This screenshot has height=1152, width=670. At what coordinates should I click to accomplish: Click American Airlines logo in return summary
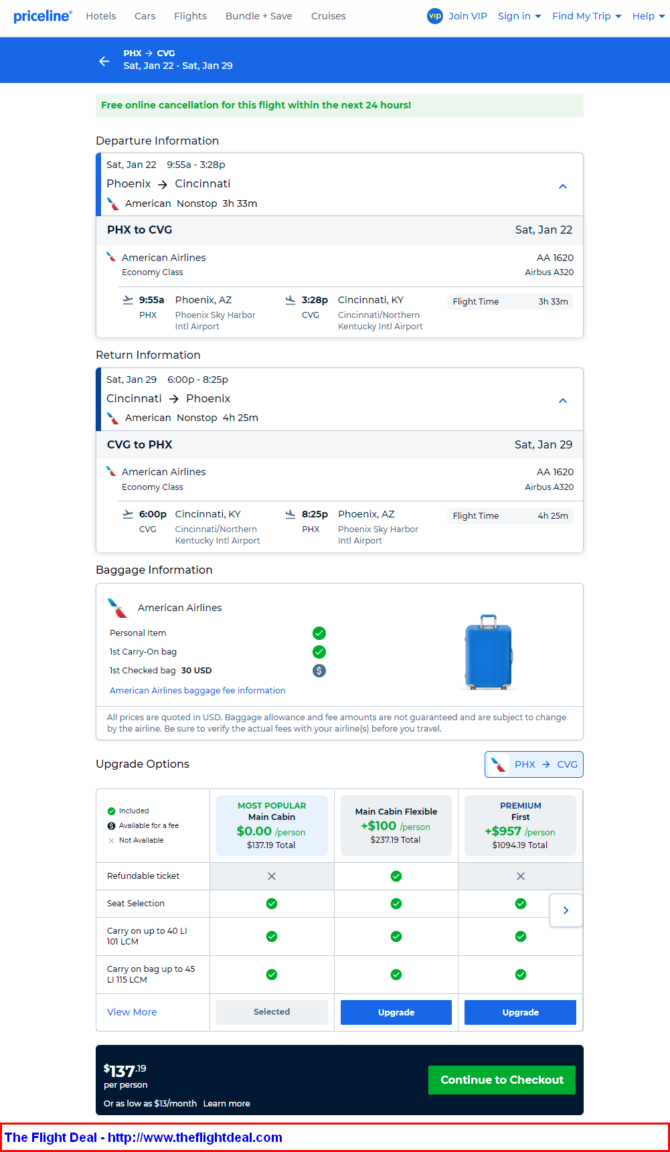(x=112, y=418)
